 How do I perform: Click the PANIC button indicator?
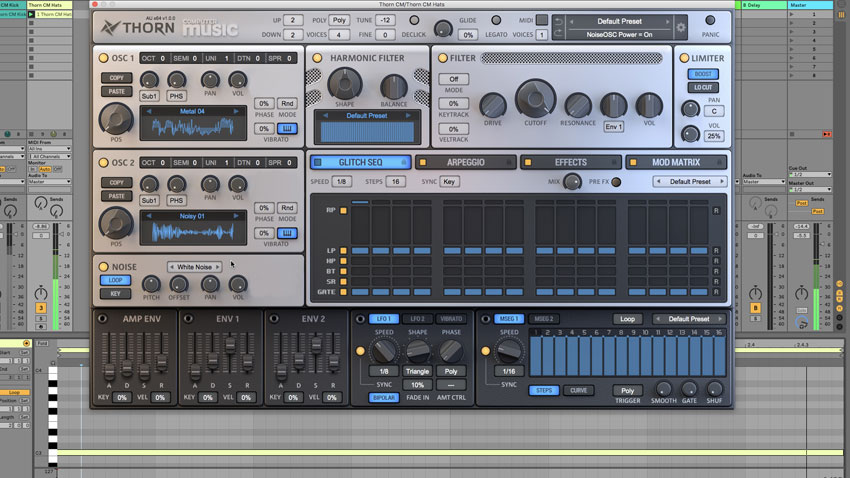pyautogui.click(x=710, y=19)
